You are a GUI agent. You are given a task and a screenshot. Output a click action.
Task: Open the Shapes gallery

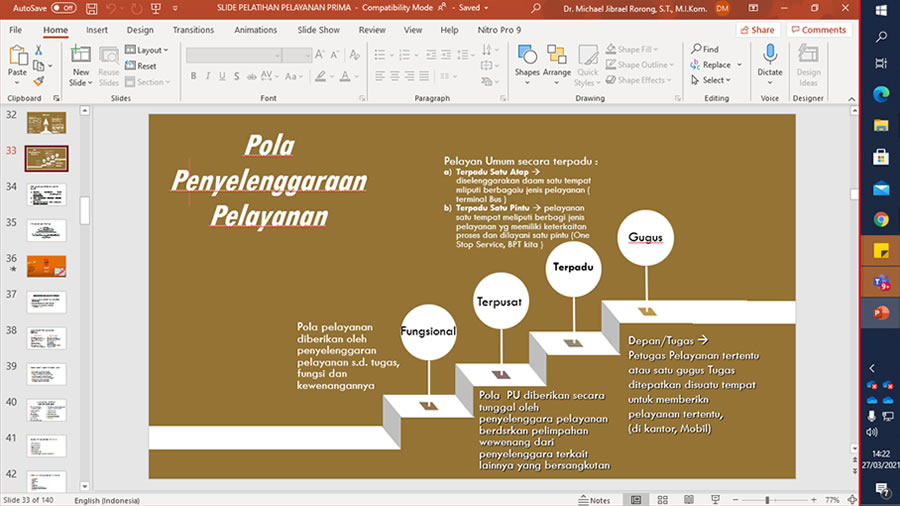tap(526, 55)
